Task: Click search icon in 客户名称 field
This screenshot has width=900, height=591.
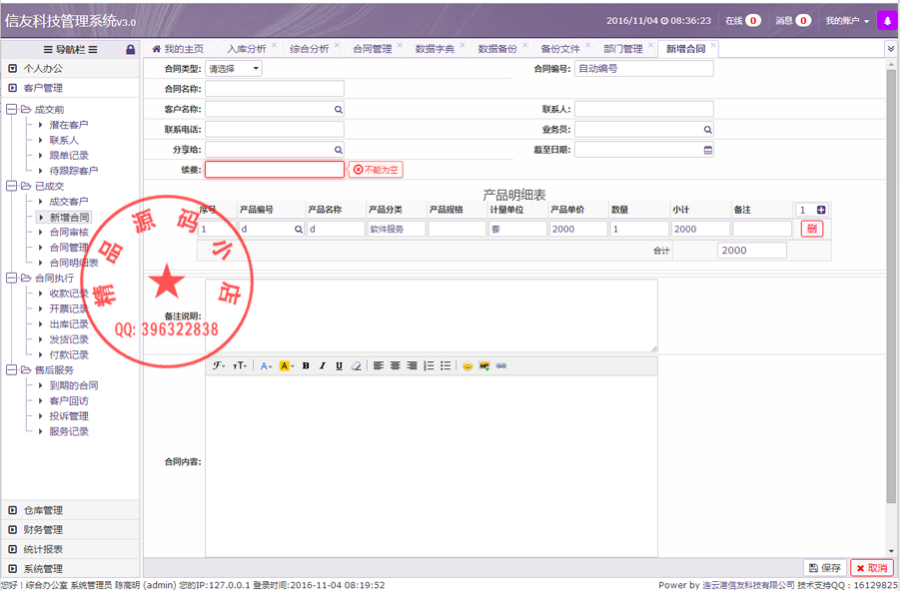Action: click(x=338, y=109)
